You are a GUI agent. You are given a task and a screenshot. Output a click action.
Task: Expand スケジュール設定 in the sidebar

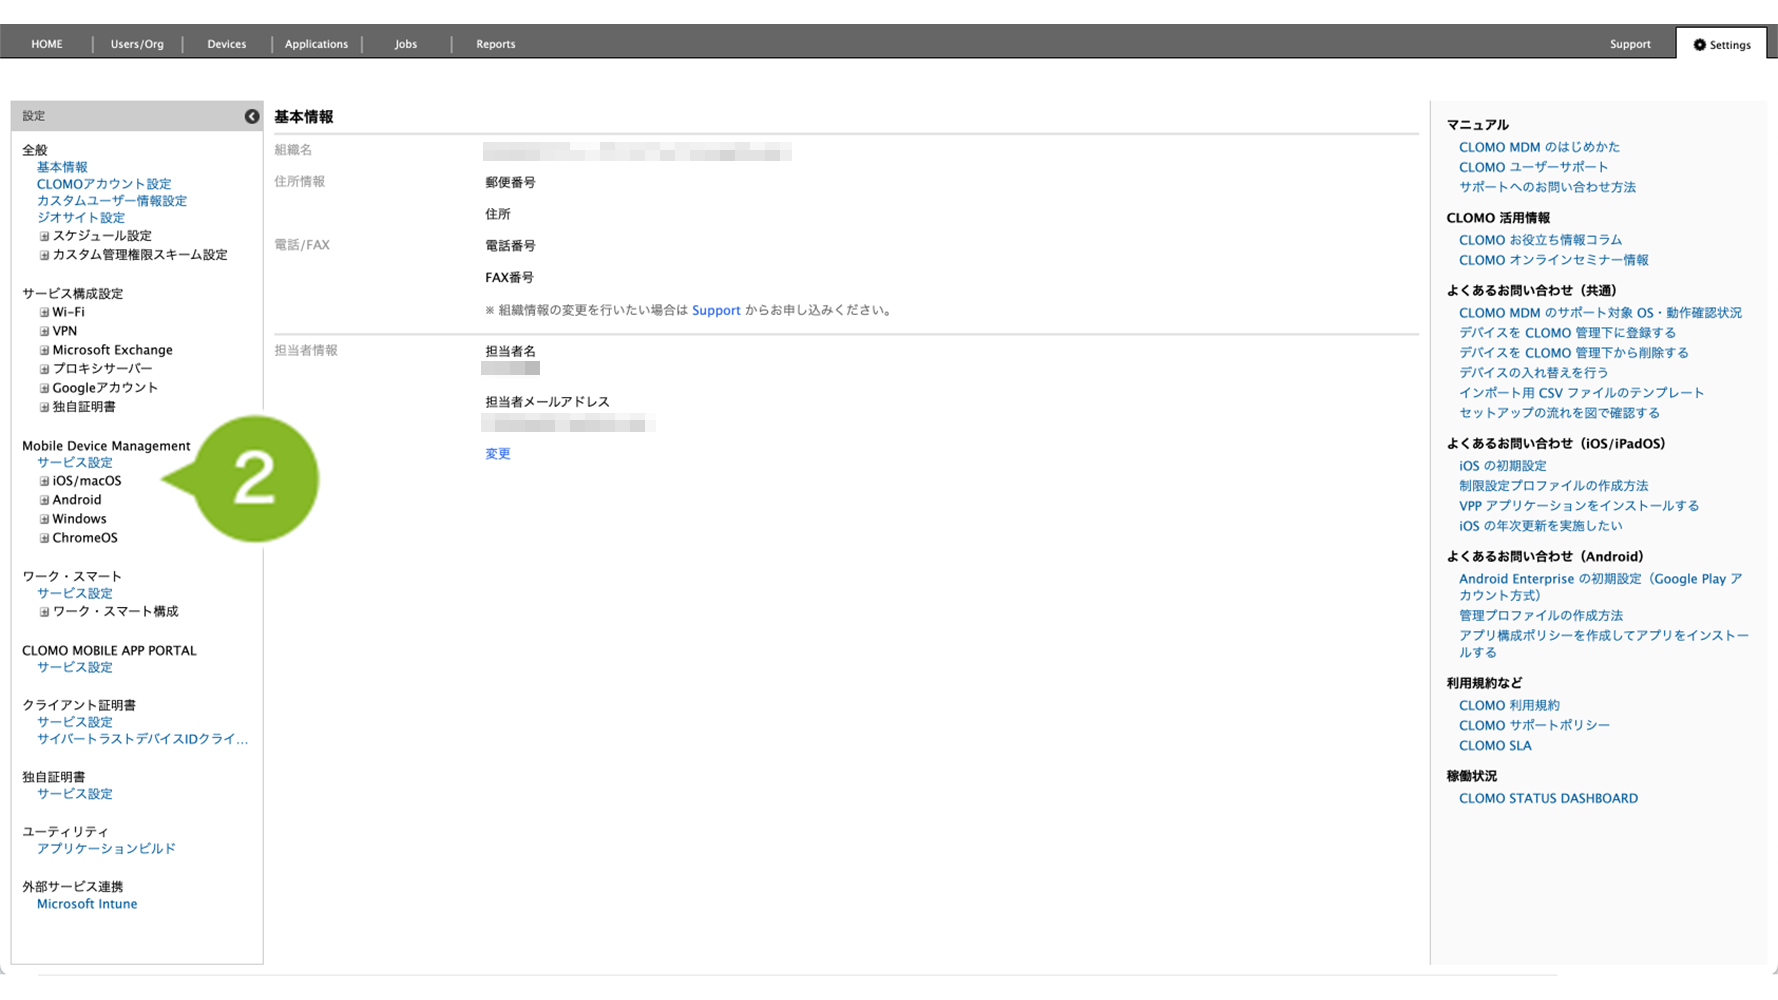(44, 236)
